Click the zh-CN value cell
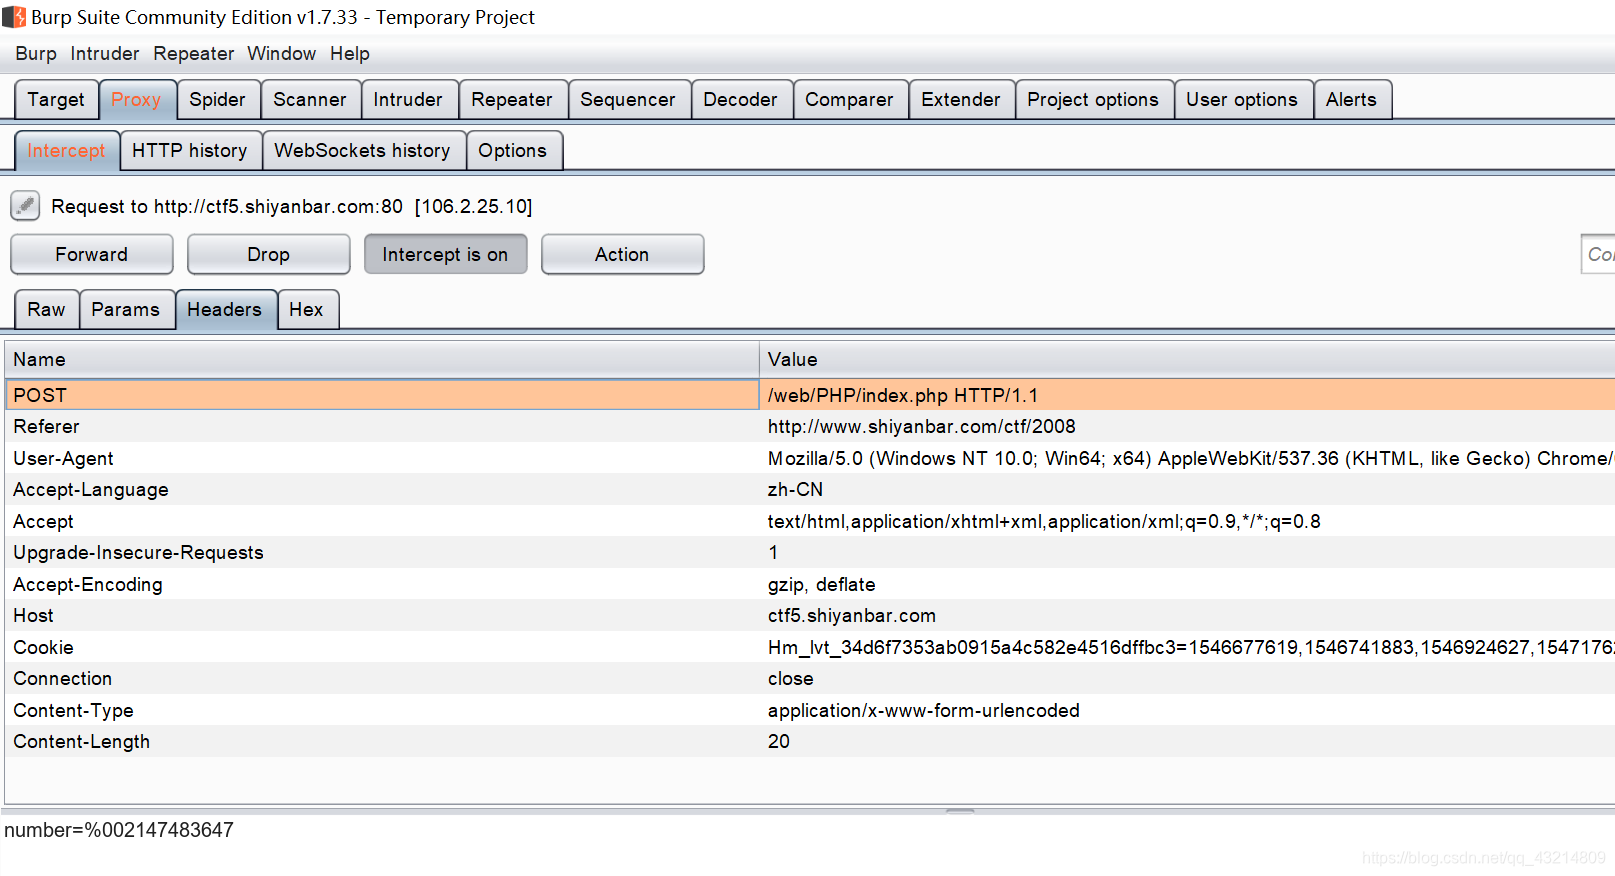The image size is (1615, 876). [1188, 490]
